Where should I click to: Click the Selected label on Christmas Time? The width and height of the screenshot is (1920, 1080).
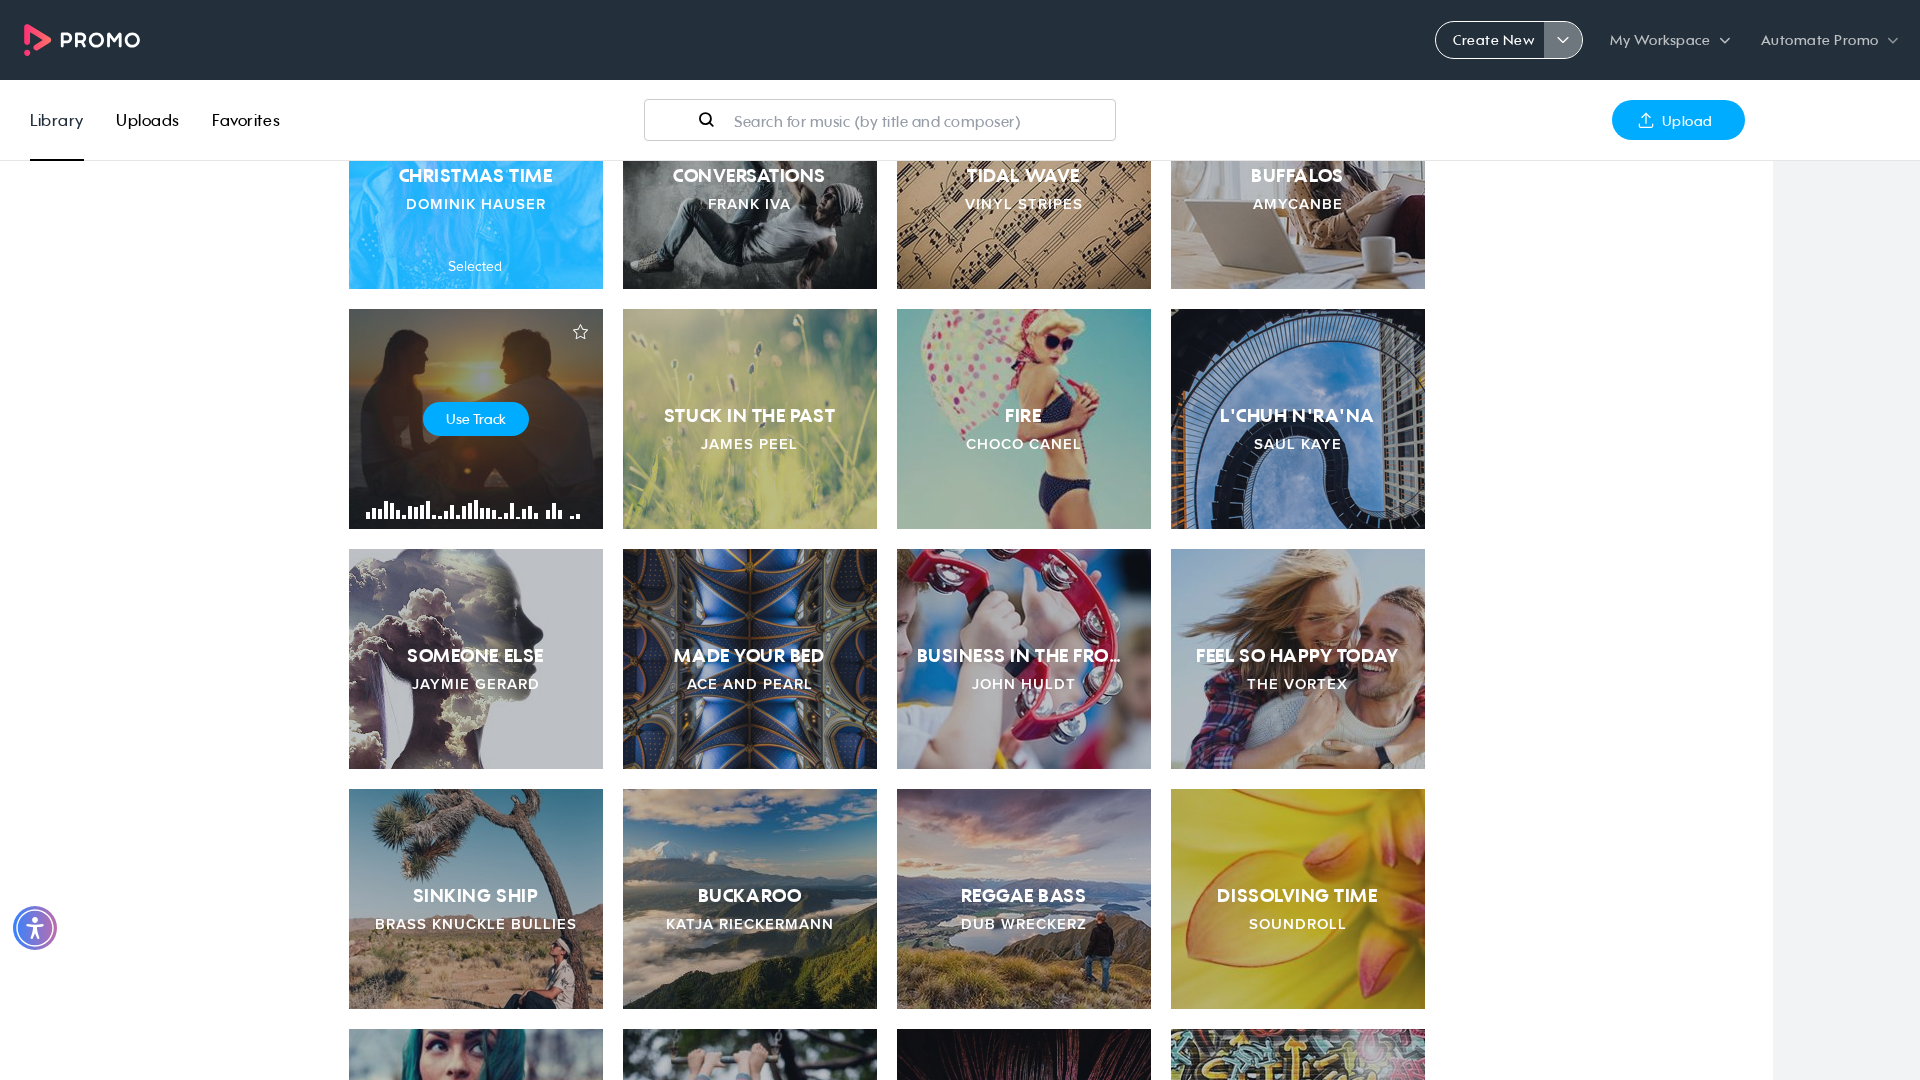[x=475, y=266]
